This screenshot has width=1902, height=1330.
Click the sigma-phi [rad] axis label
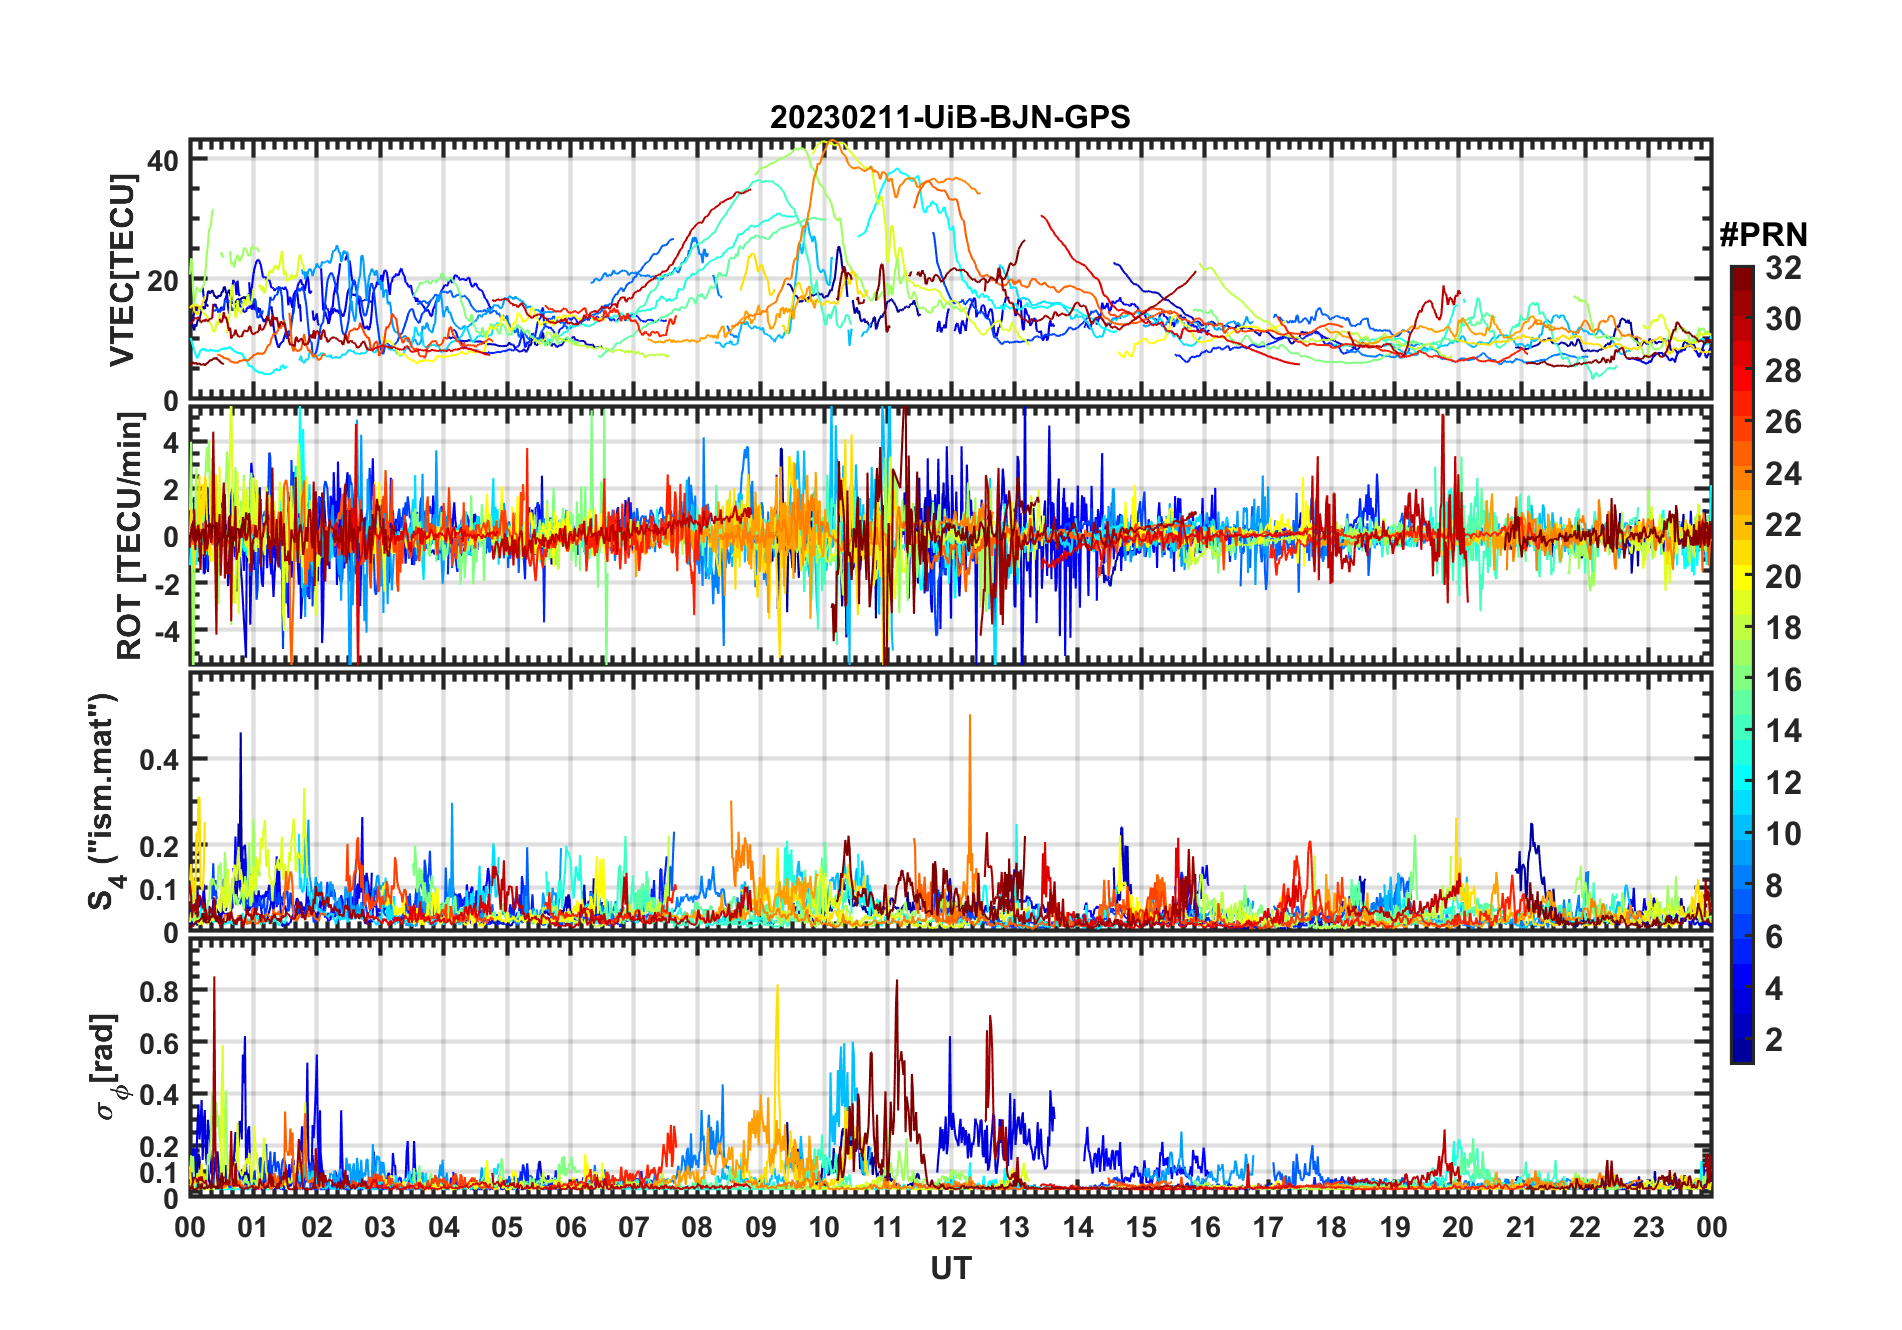pyautogui.click(x=108, y=1066)
